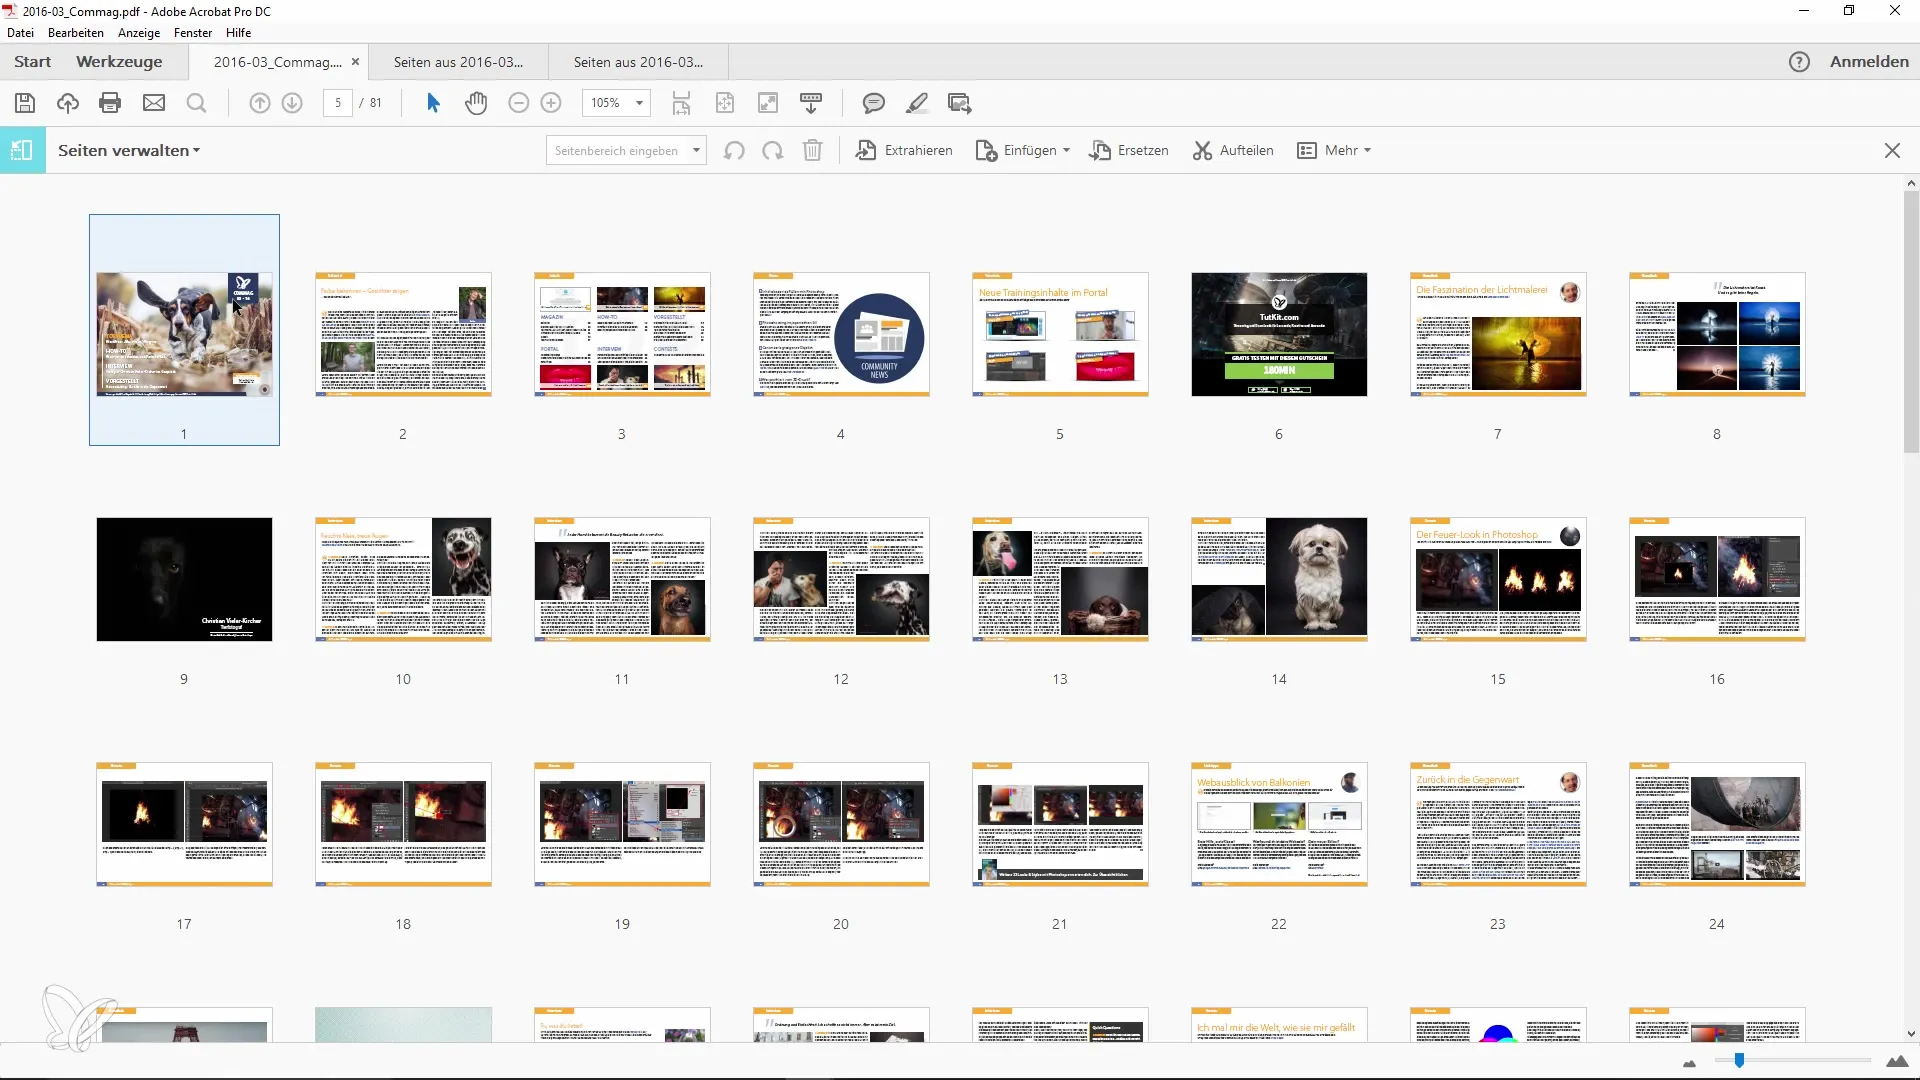Click the Ersetzen (Replace) icon
The image size is (1920, 1080).
[x=1100, y=149]
